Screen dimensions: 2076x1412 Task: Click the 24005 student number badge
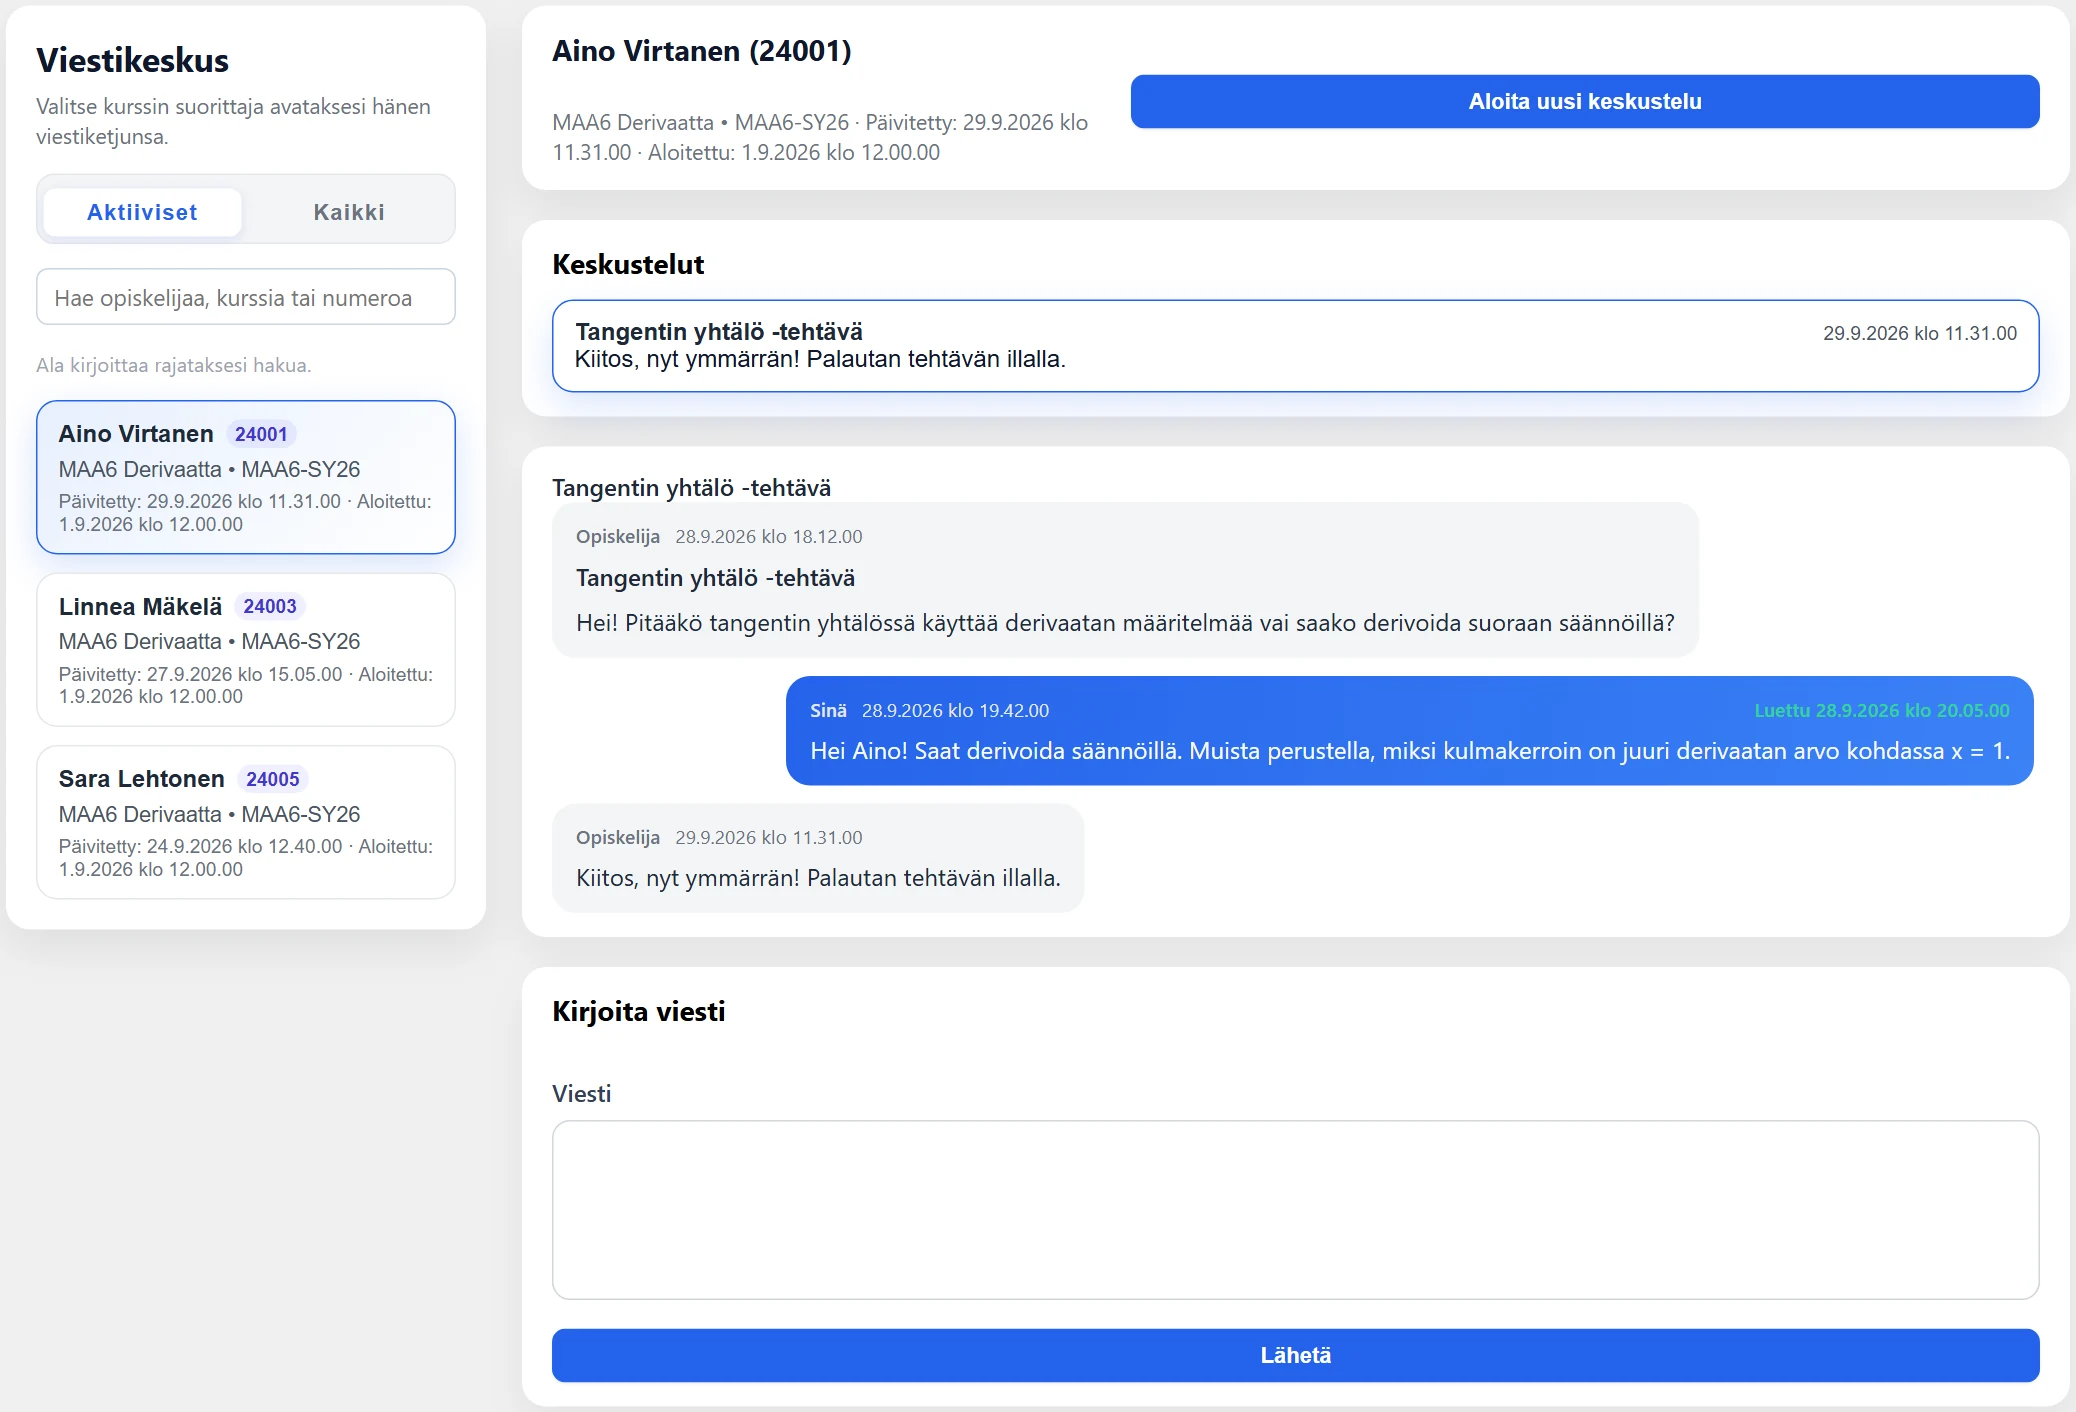click(x=273, y=779)
